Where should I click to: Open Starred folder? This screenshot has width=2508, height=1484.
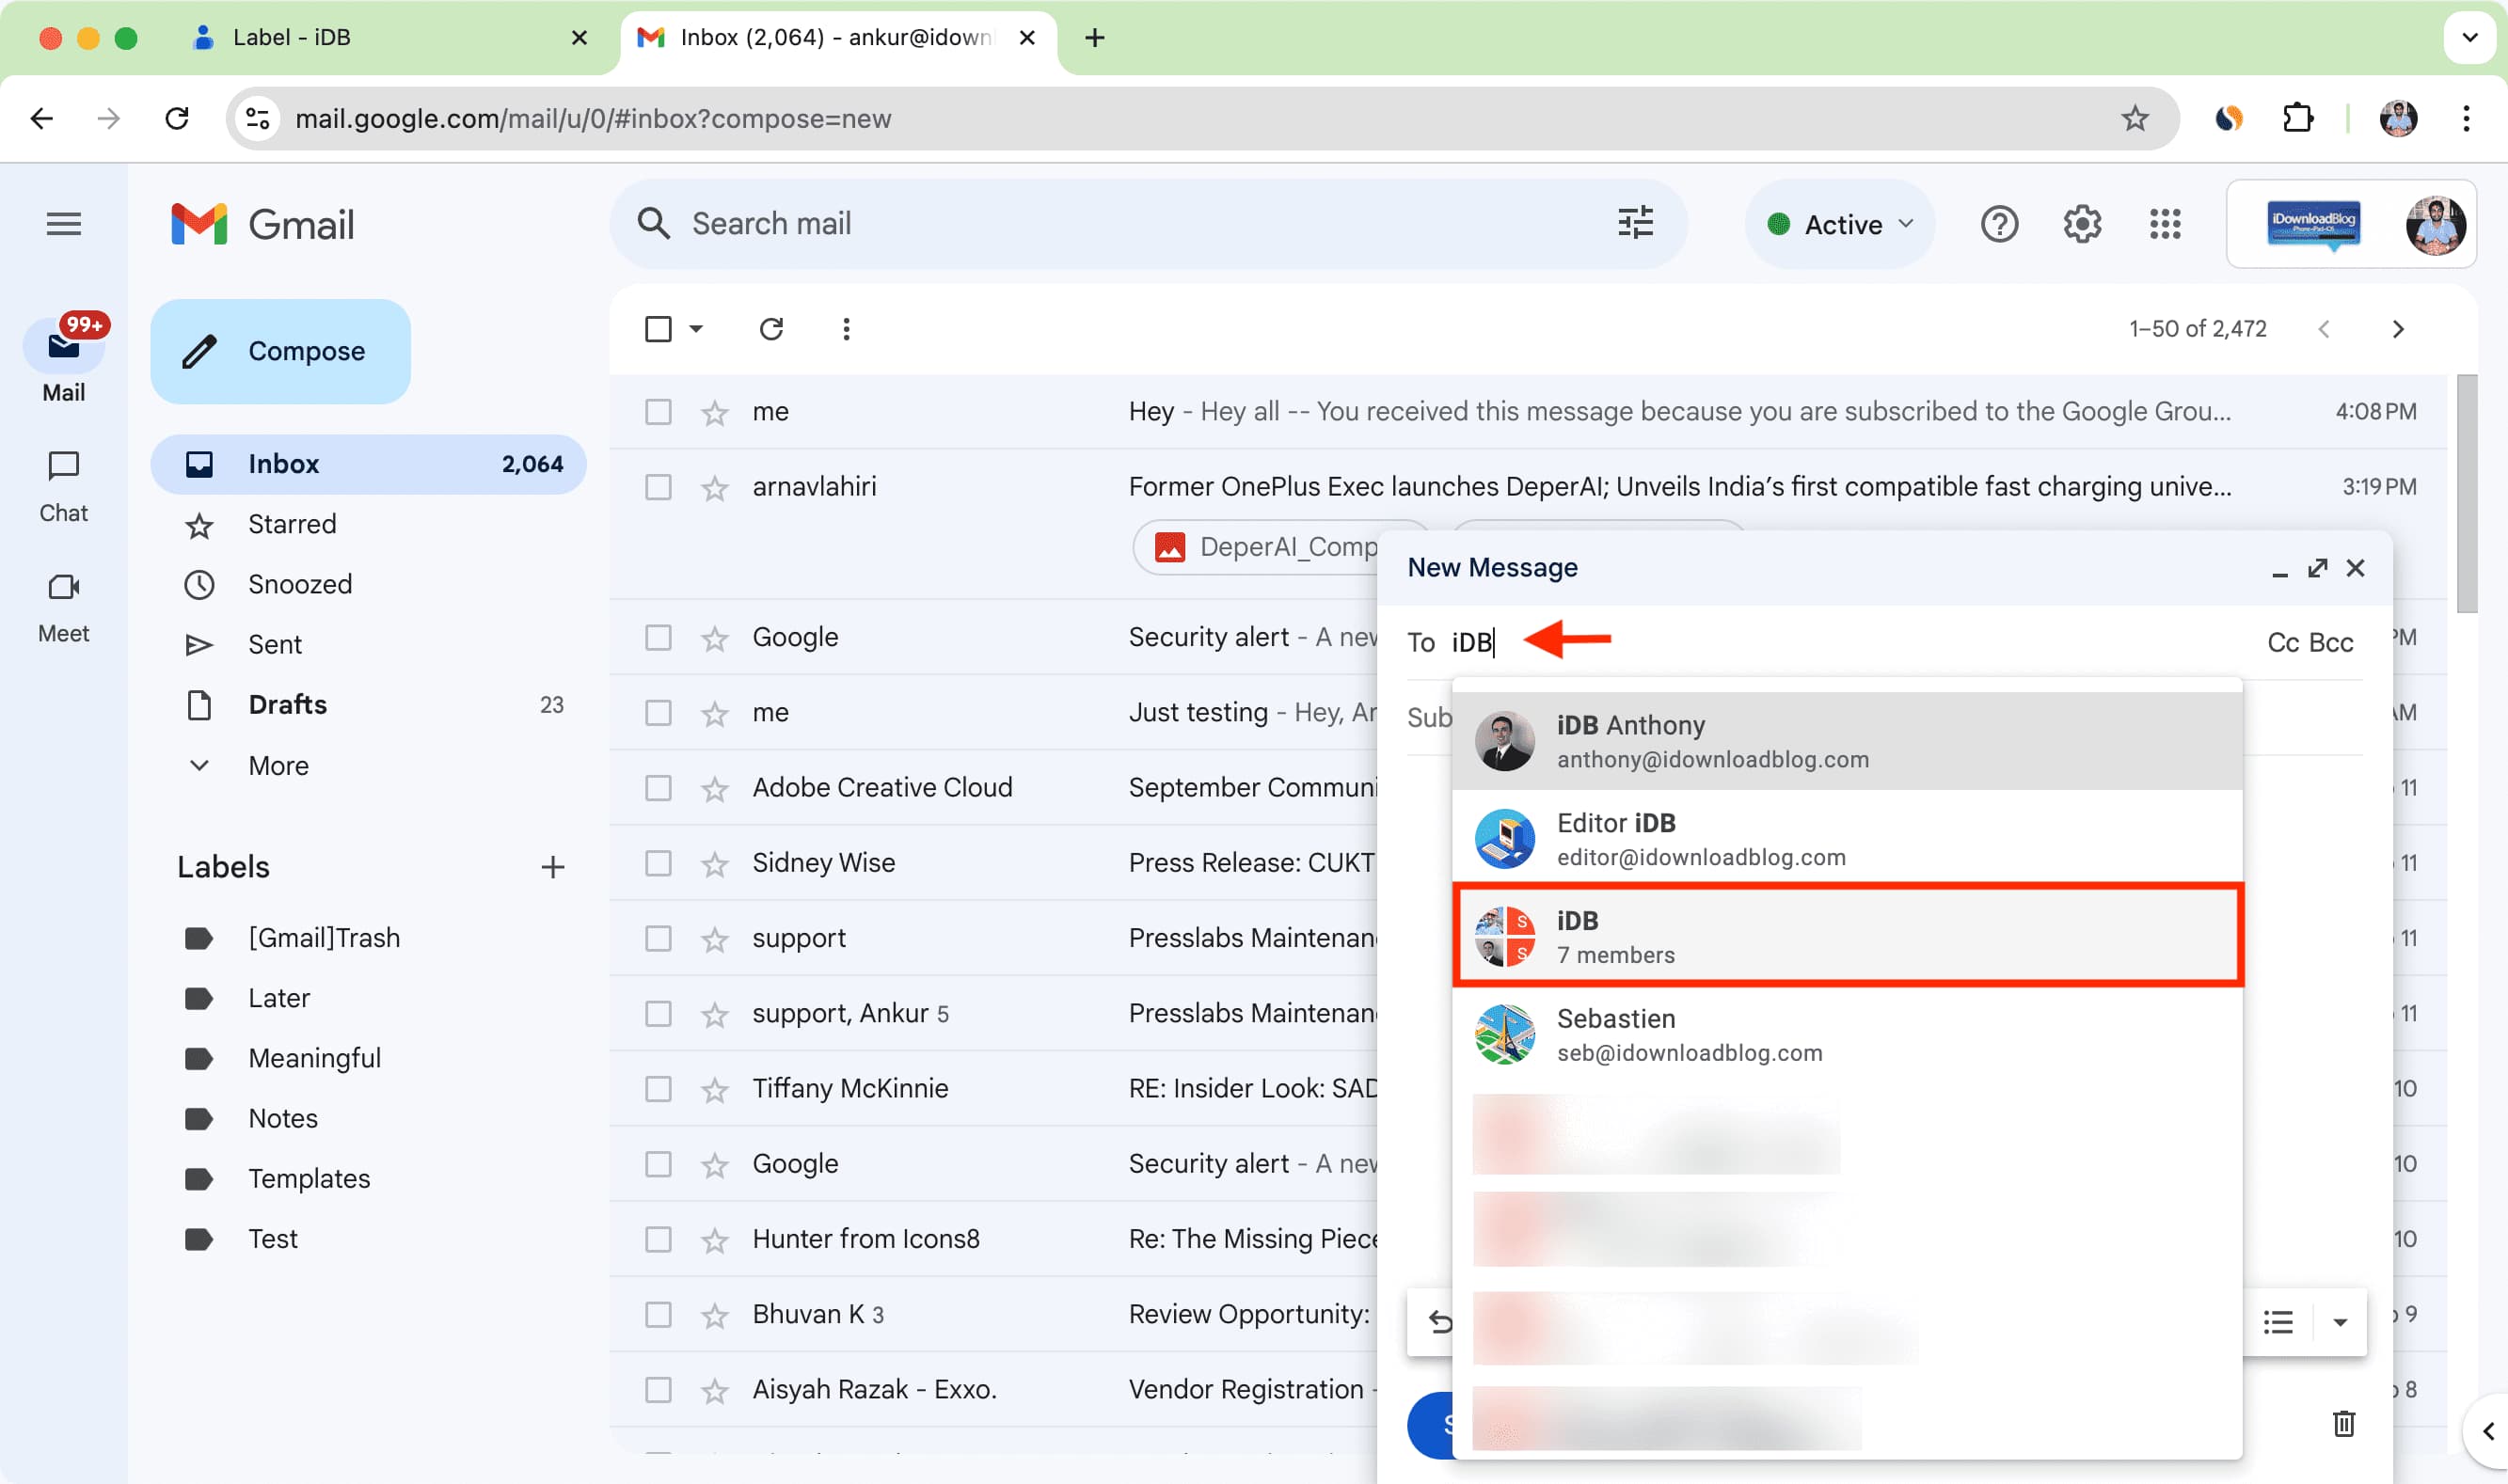368,525
